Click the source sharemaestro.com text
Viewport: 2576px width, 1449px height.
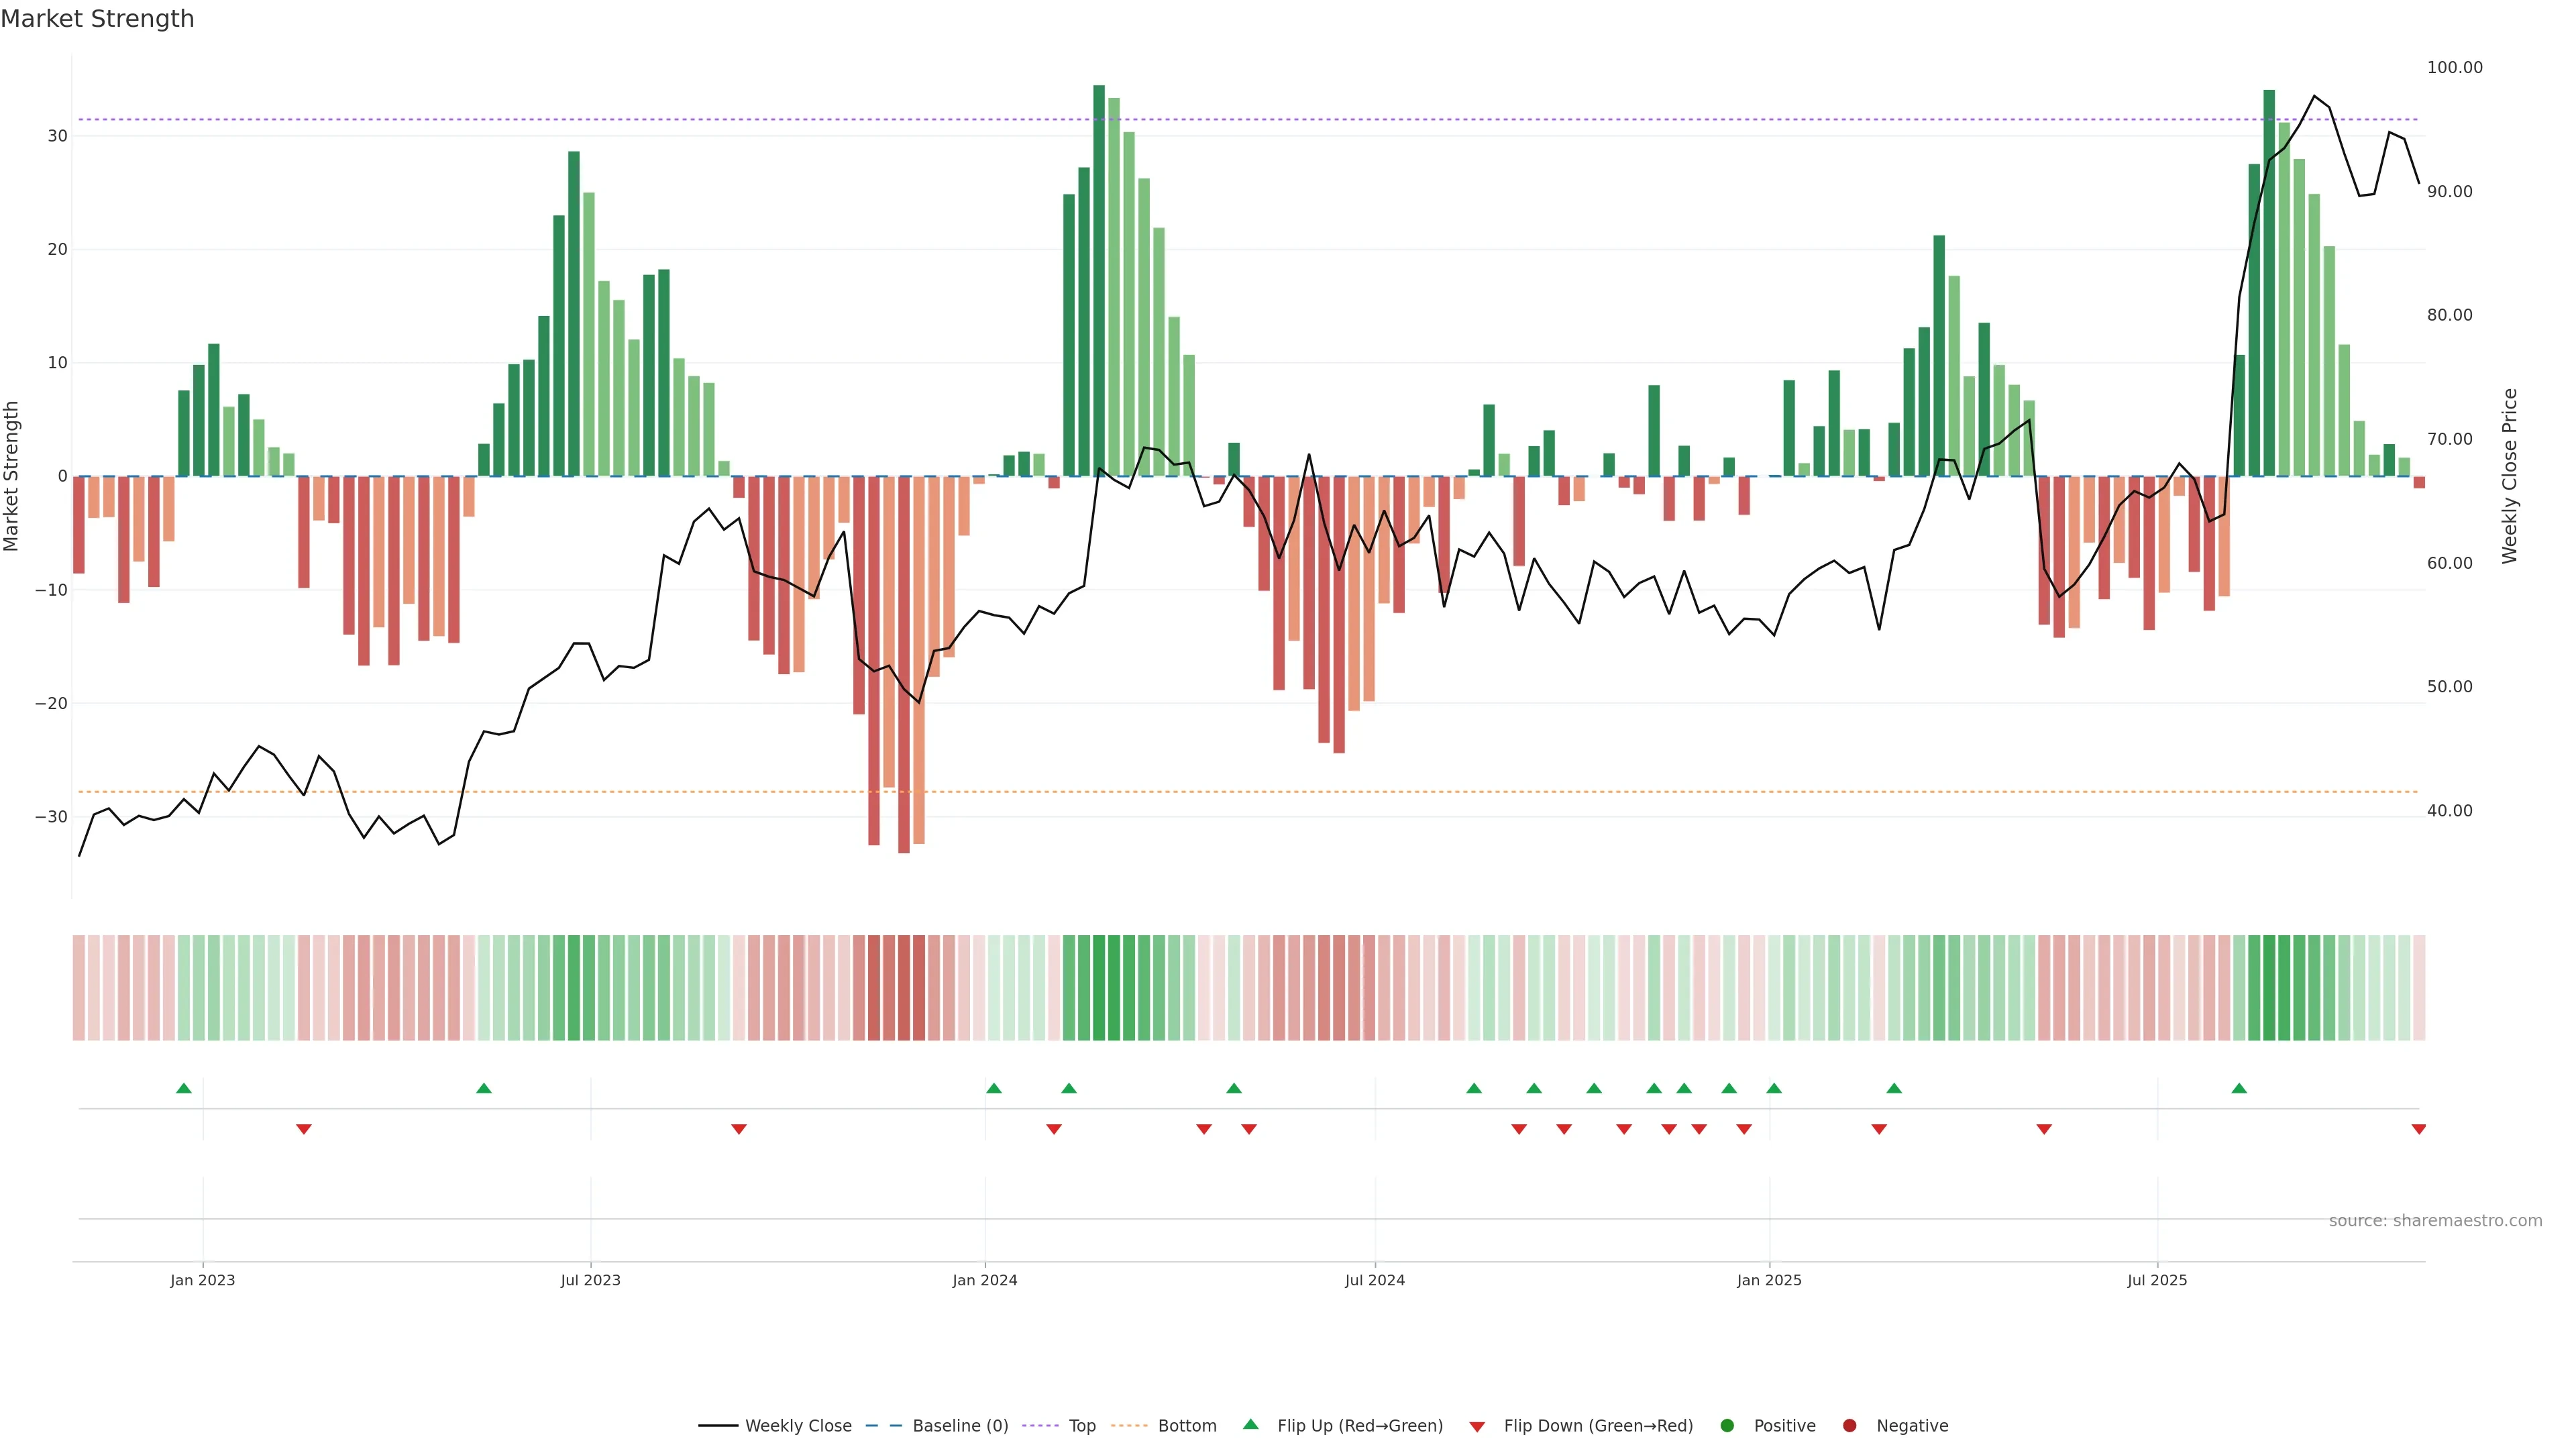click(x=2435, y=1221)
